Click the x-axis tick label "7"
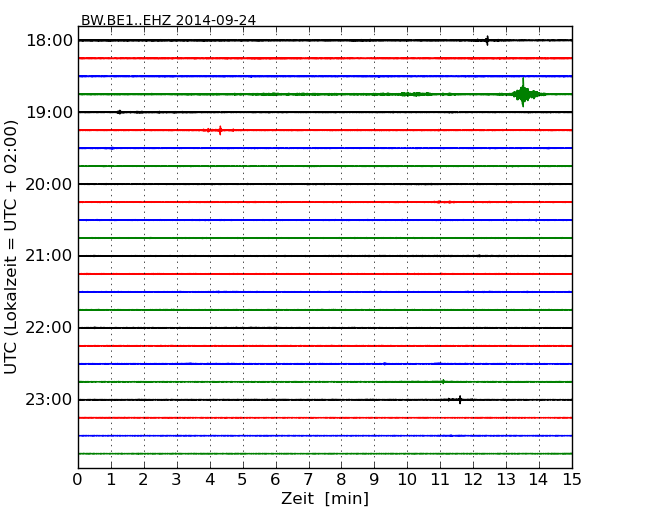The height and width of the screenshot is (520, 650). (308, 480)
